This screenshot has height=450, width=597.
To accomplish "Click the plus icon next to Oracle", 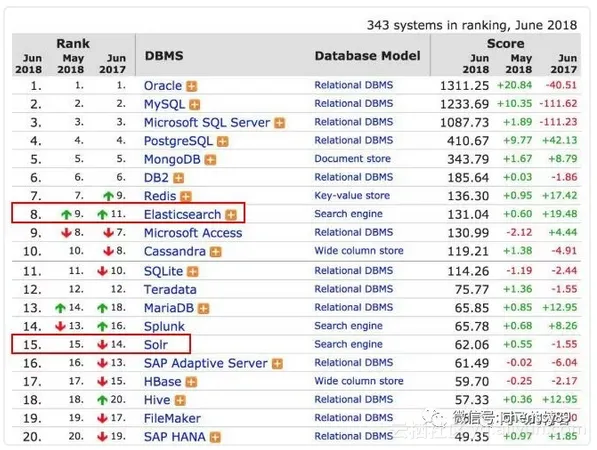I will [192, 86].
